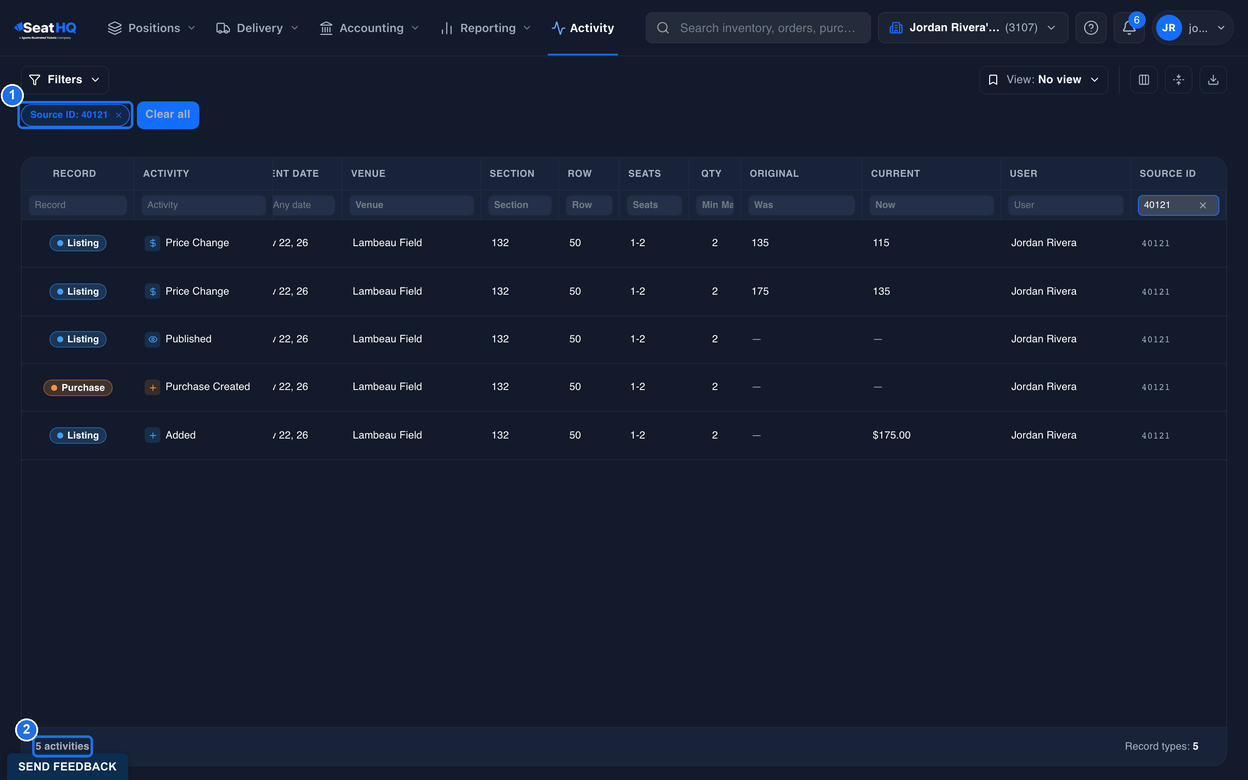The width and height of the screenshot is (1248, 780).
Task: Click the account building icon
Action: pos(896,28)
